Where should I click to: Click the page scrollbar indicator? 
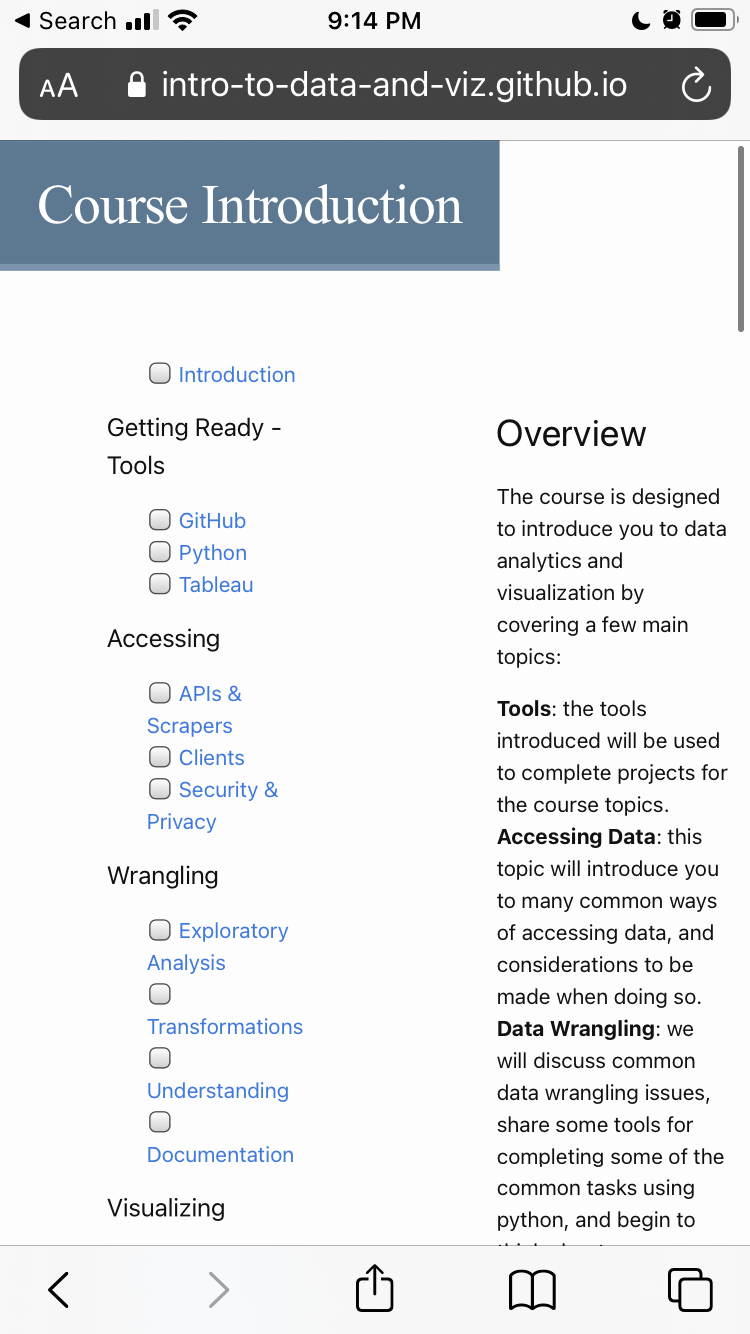point(741,239)
